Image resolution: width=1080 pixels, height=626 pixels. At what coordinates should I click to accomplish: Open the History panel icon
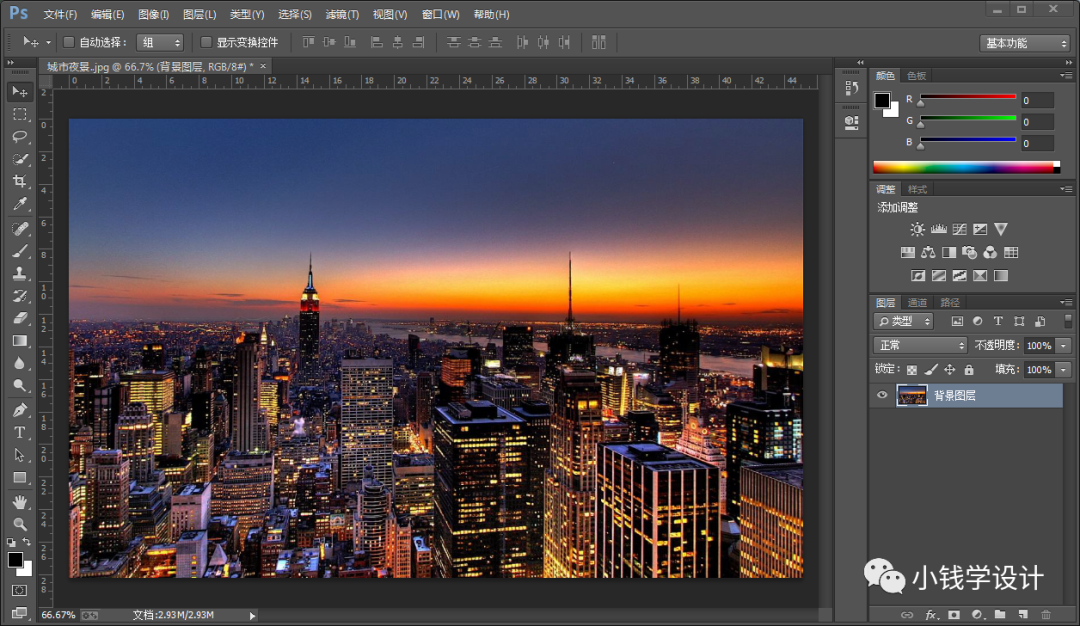(852, 88)
